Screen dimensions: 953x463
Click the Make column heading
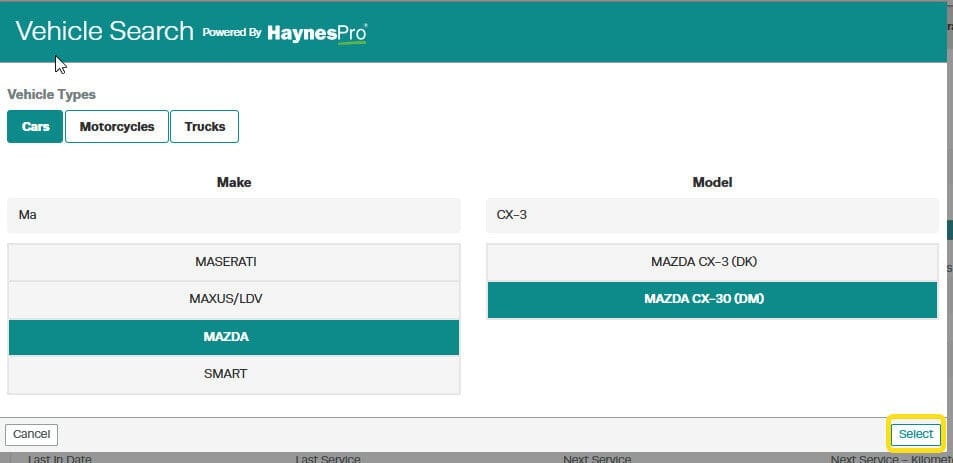tap(234, 182)
